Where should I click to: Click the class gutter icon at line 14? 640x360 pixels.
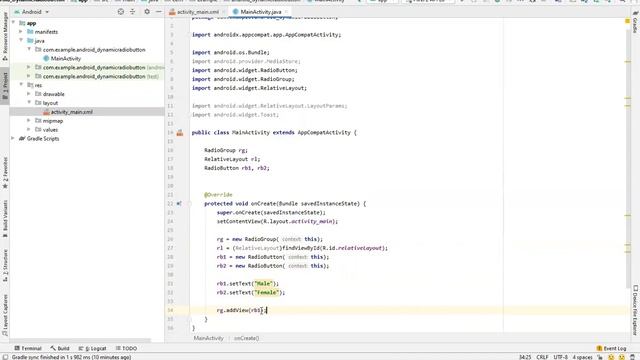180,133
